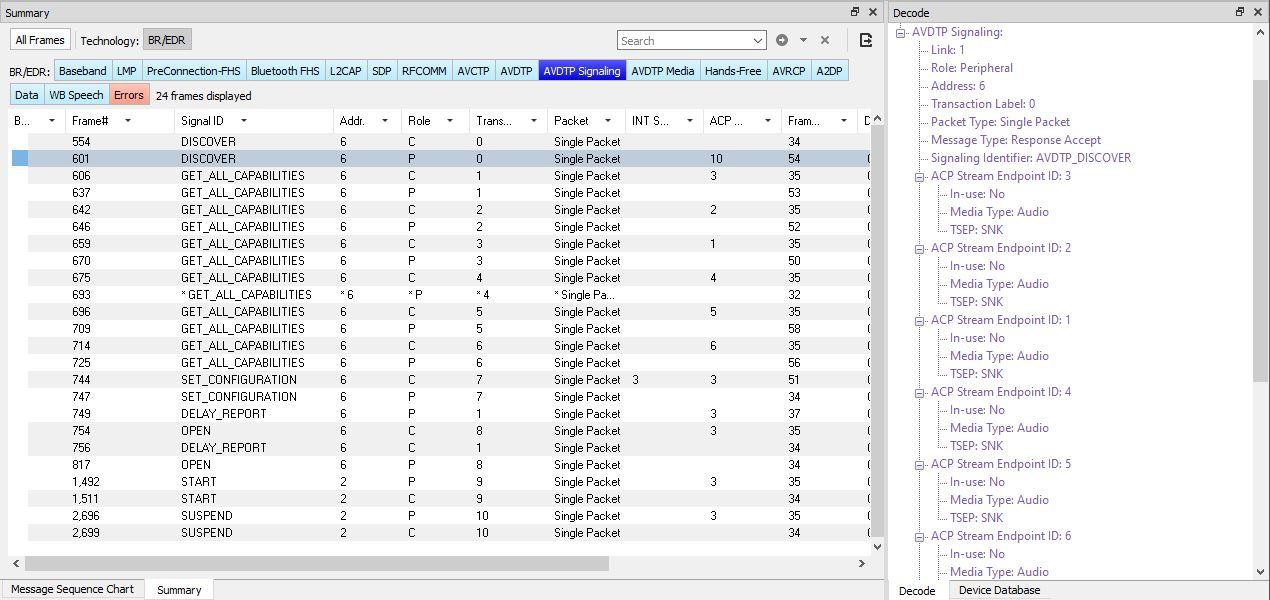Image resolution: width=1270 pixels, height=600 pixels.
Task: Float the Decode pane using its undock icon
Action: point(1240,12)
